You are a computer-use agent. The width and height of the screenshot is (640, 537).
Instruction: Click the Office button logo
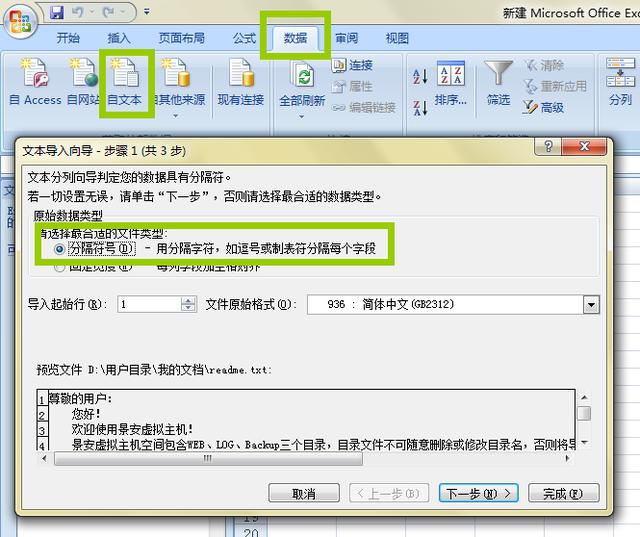(19, 22)
